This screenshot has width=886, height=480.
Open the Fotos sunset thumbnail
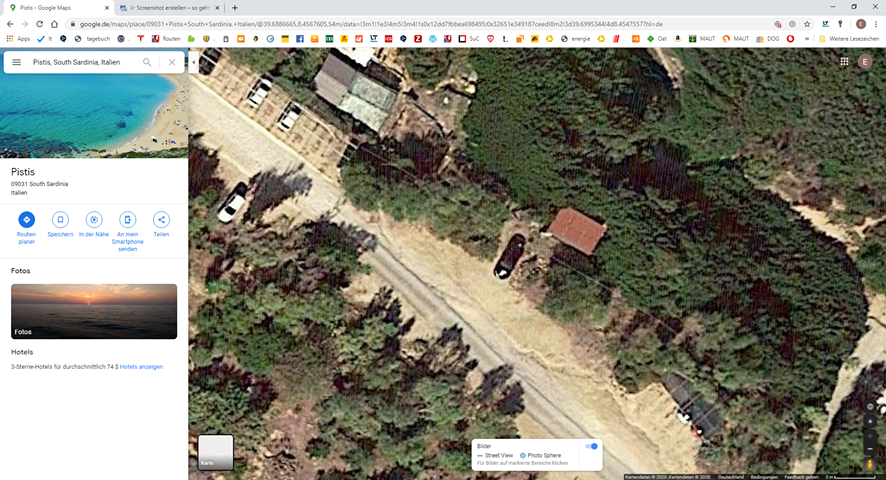tap(94, 311)
